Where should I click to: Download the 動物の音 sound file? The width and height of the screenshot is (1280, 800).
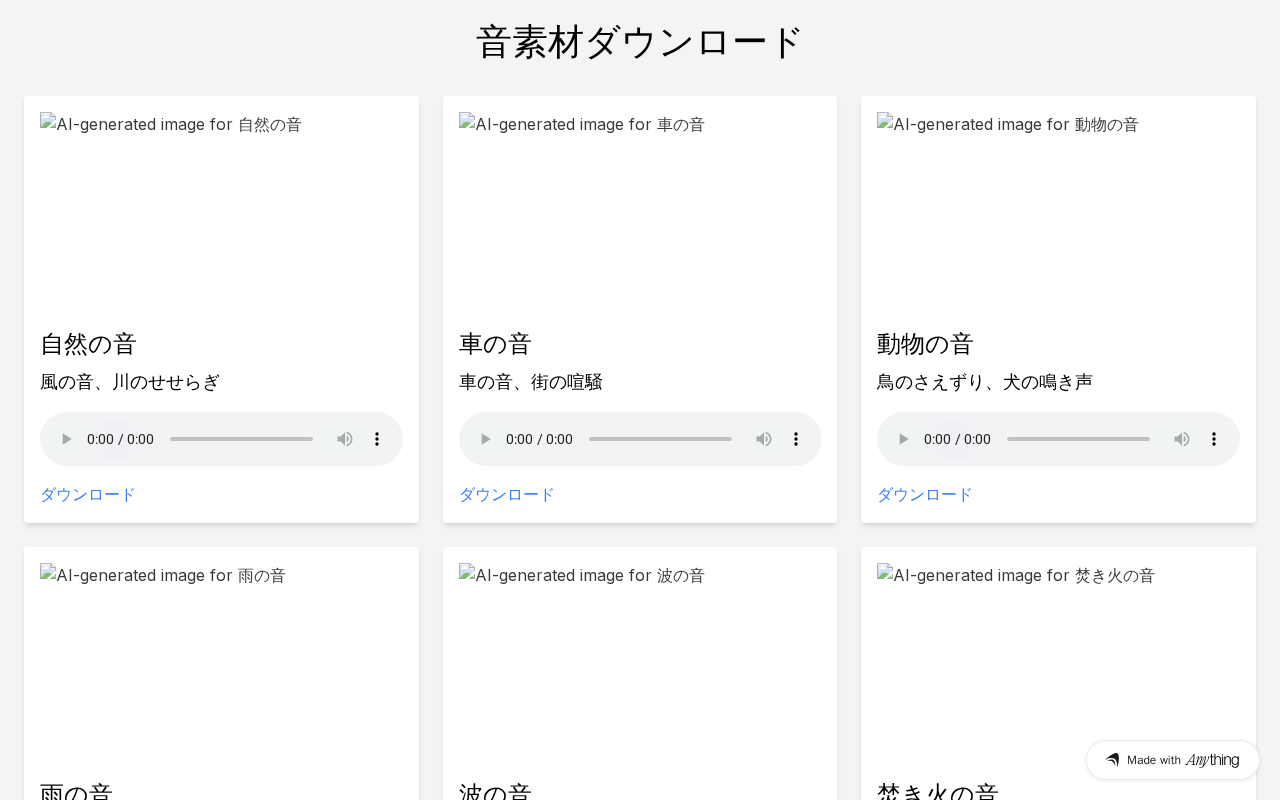click(925, 495)
